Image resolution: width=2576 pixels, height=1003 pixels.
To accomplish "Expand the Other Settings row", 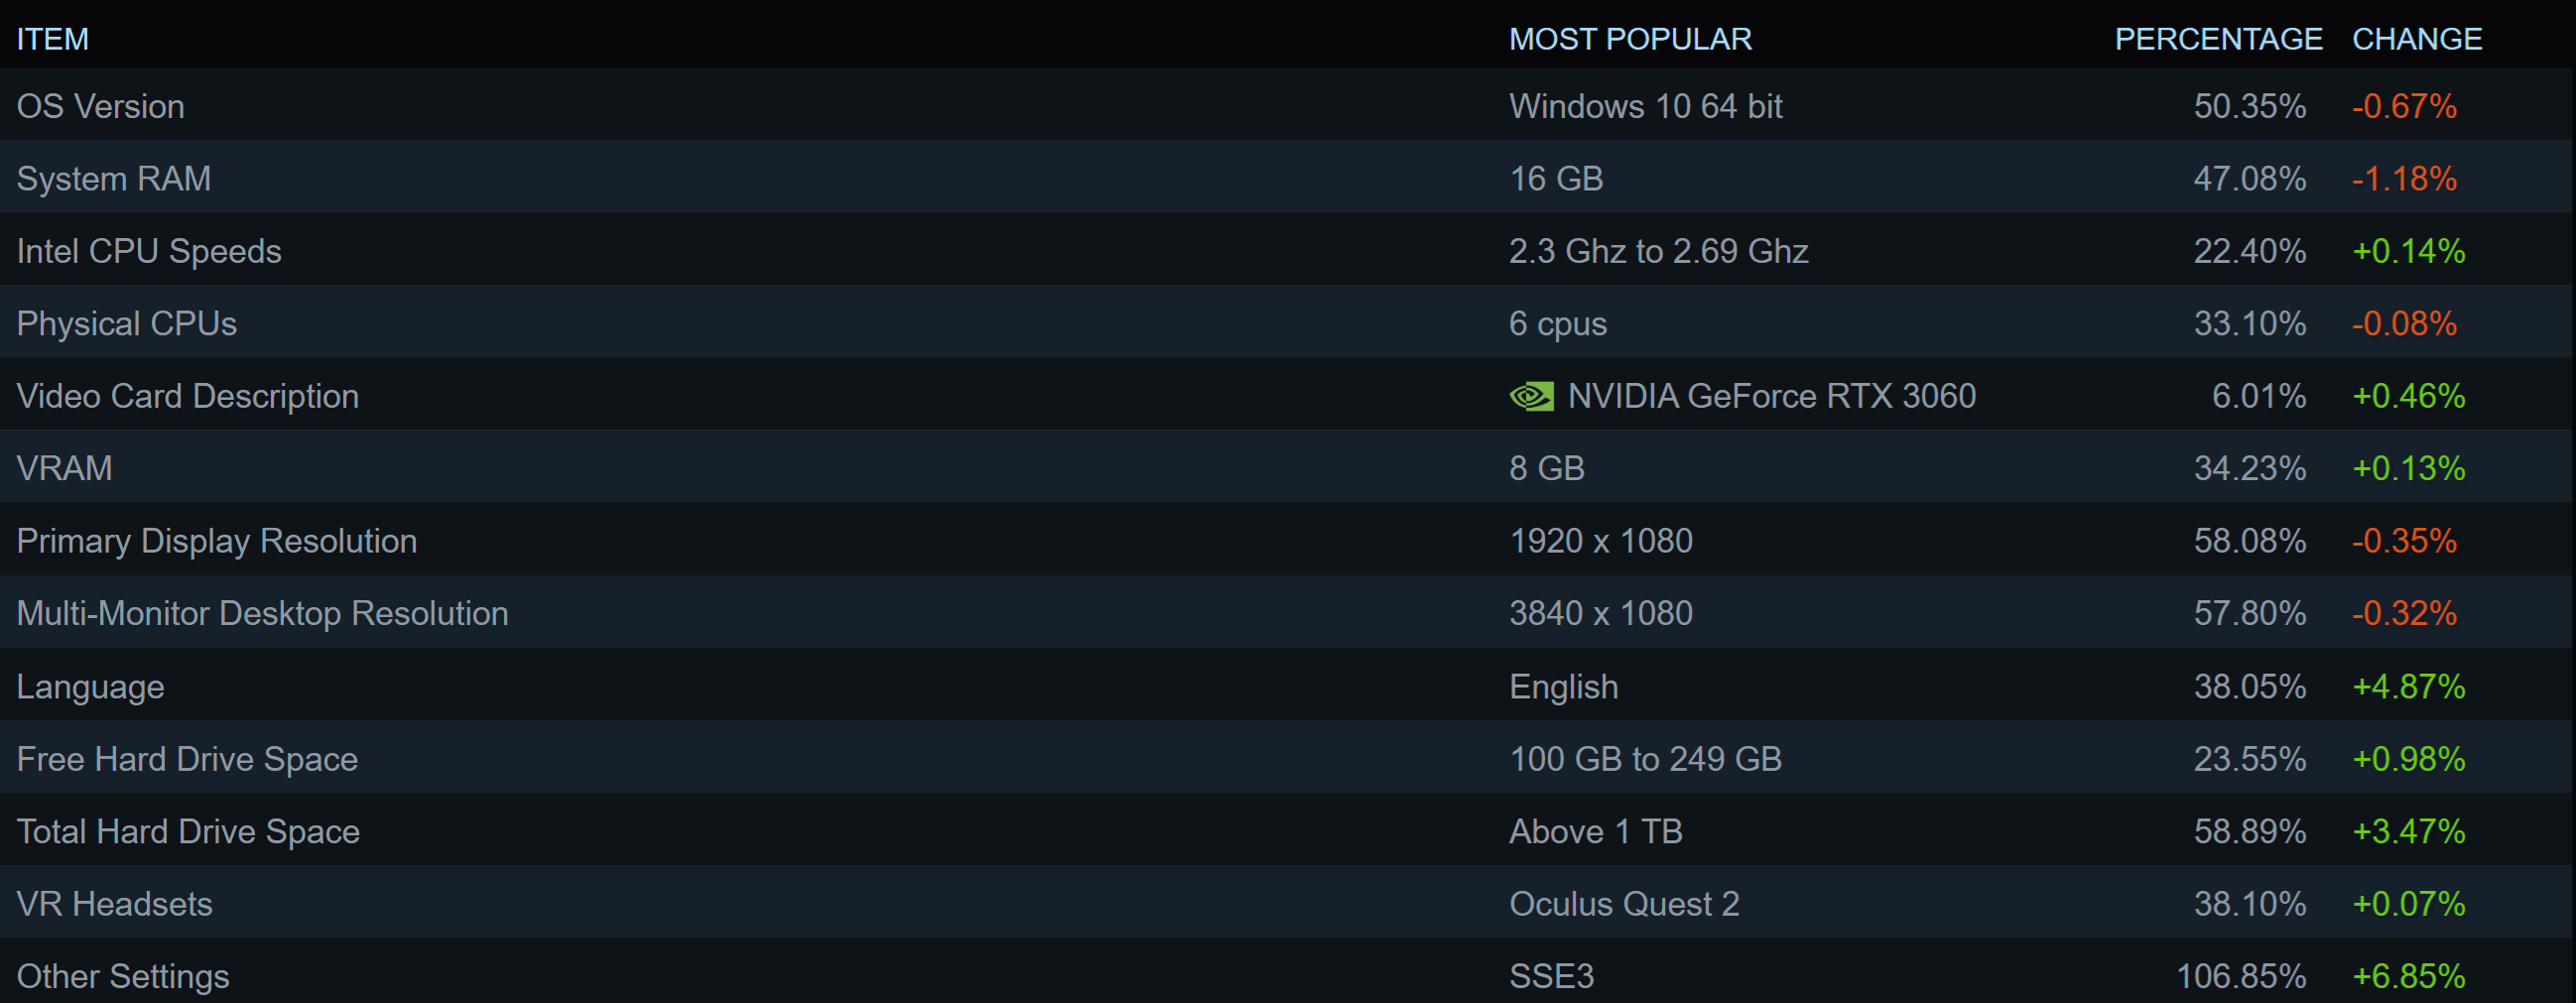I will pyautogui.click(x=123, y=976).
